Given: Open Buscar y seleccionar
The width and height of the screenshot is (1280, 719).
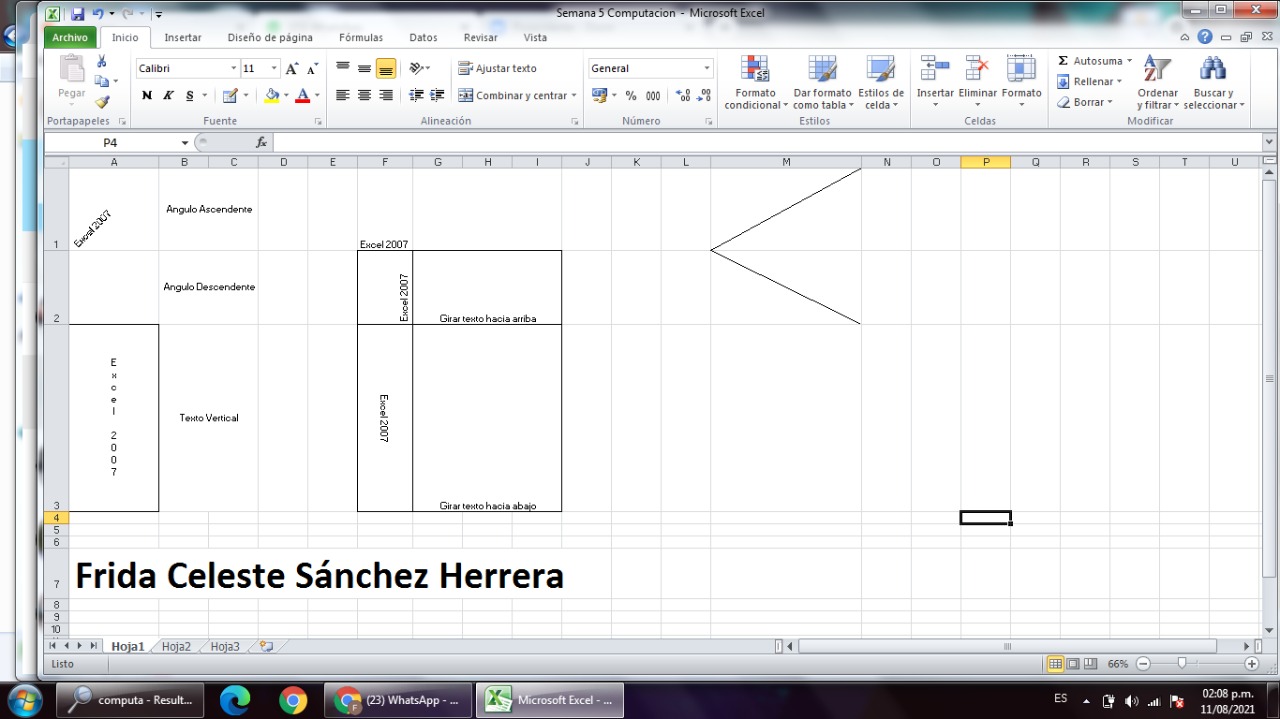Looking at the screenshot, I should click(x=1214, y=82).
